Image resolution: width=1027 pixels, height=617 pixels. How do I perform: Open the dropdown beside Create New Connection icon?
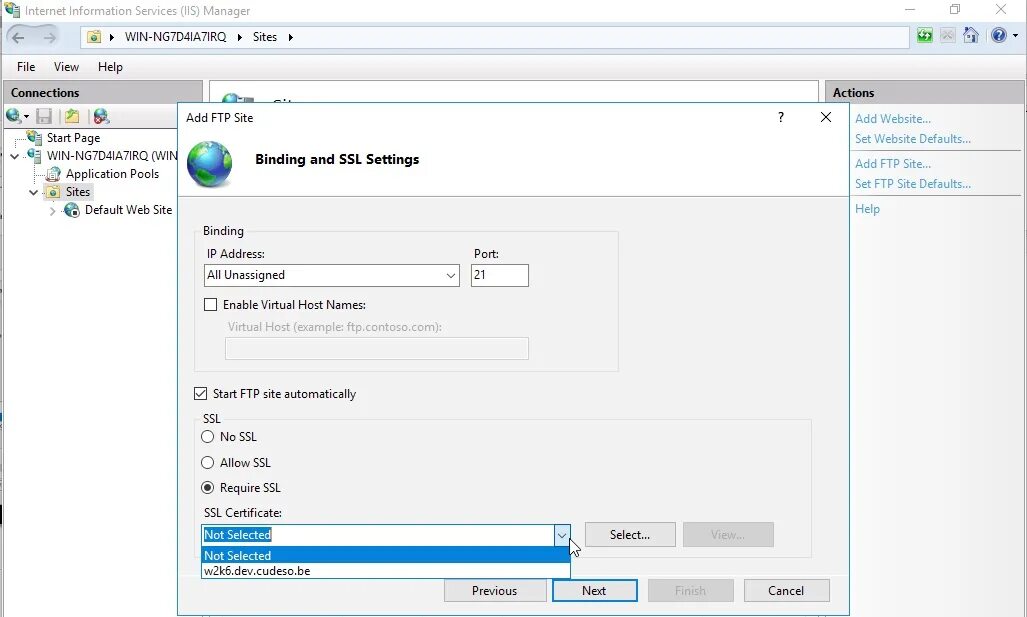tap(26, 117)
